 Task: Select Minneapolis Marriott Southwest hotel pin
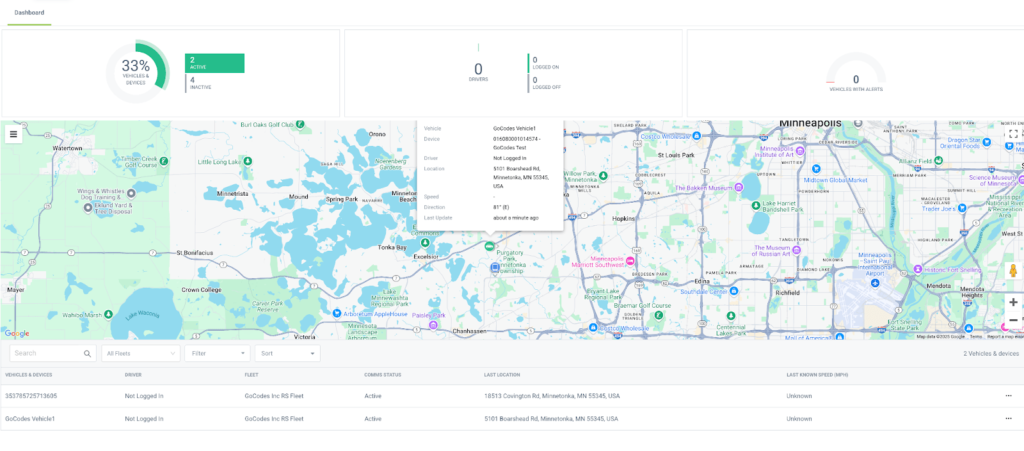630,260
